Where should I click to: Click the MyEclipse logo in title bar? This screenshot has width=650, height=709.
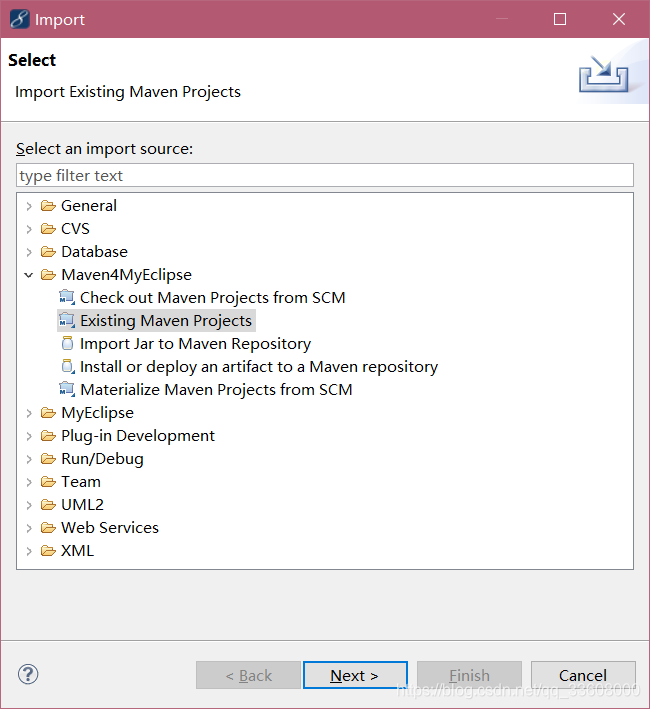point(19,19)
